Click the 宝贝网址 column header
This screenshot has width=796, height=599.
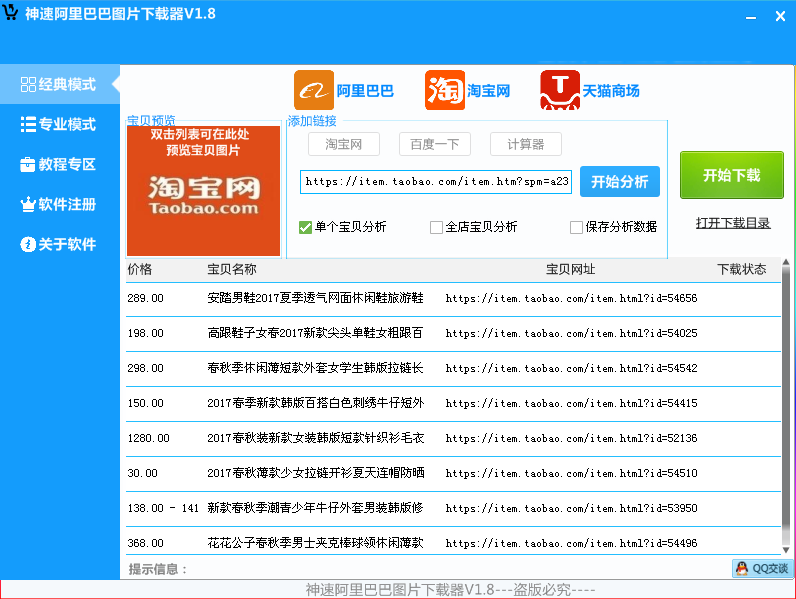coord(571,269)
